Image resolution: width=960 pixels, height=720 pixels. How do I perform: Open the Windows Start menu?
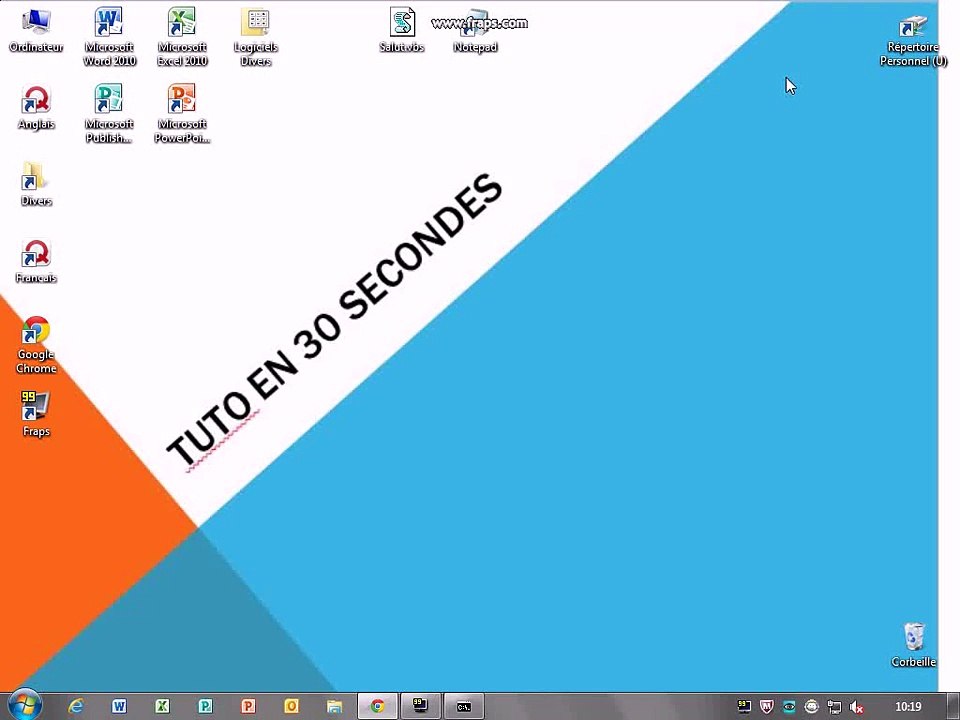(25, 706)
